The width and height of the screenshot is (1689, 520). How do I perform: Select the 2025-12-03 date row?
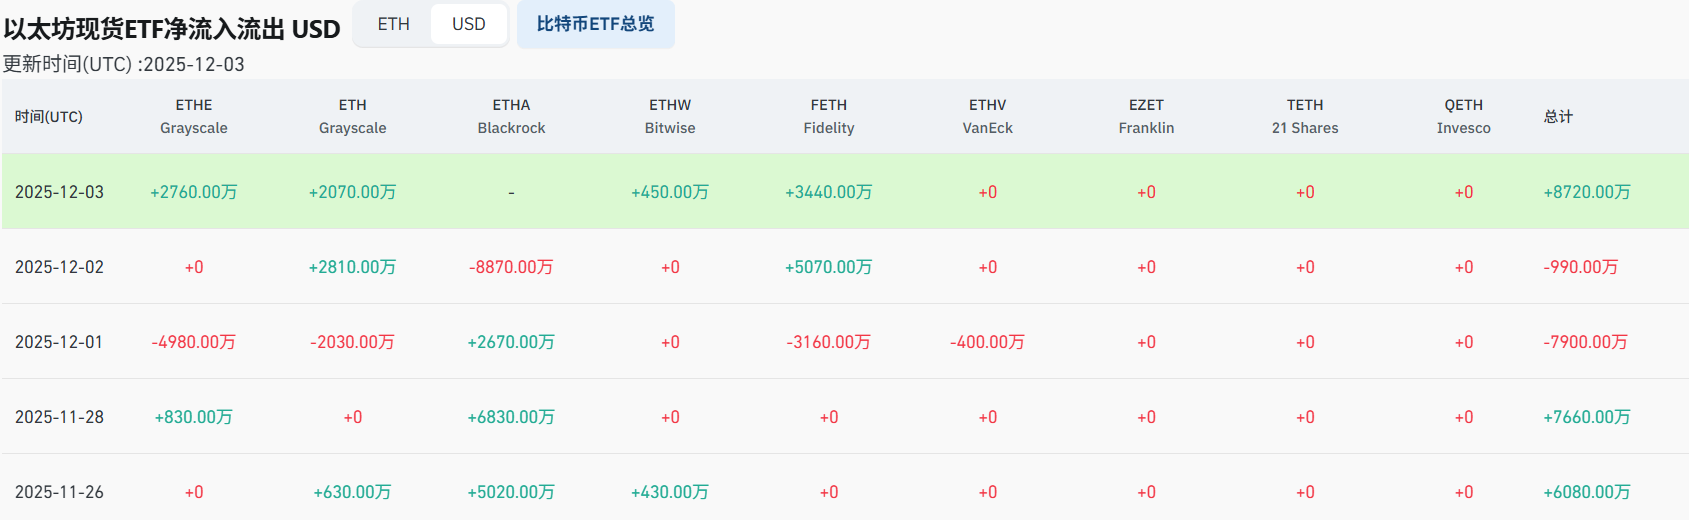tap(60, 192)
